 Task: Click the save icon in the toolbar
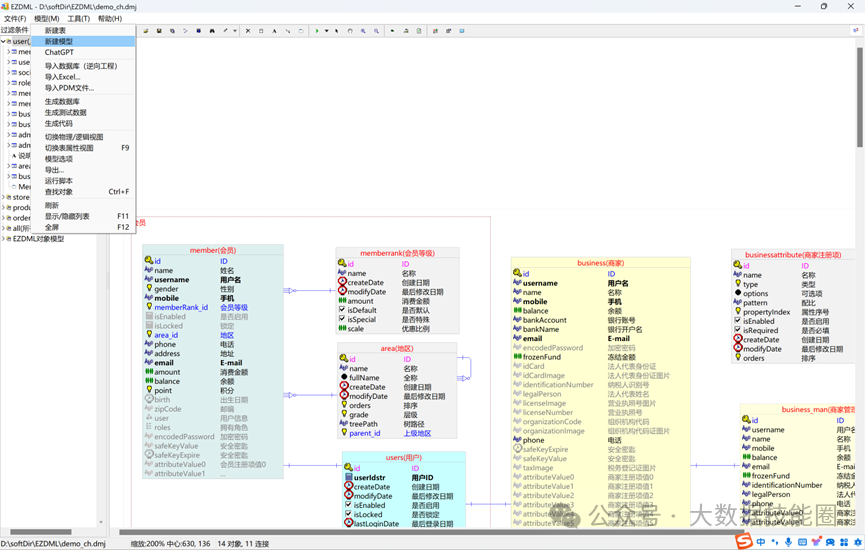(x=159, y=31)
